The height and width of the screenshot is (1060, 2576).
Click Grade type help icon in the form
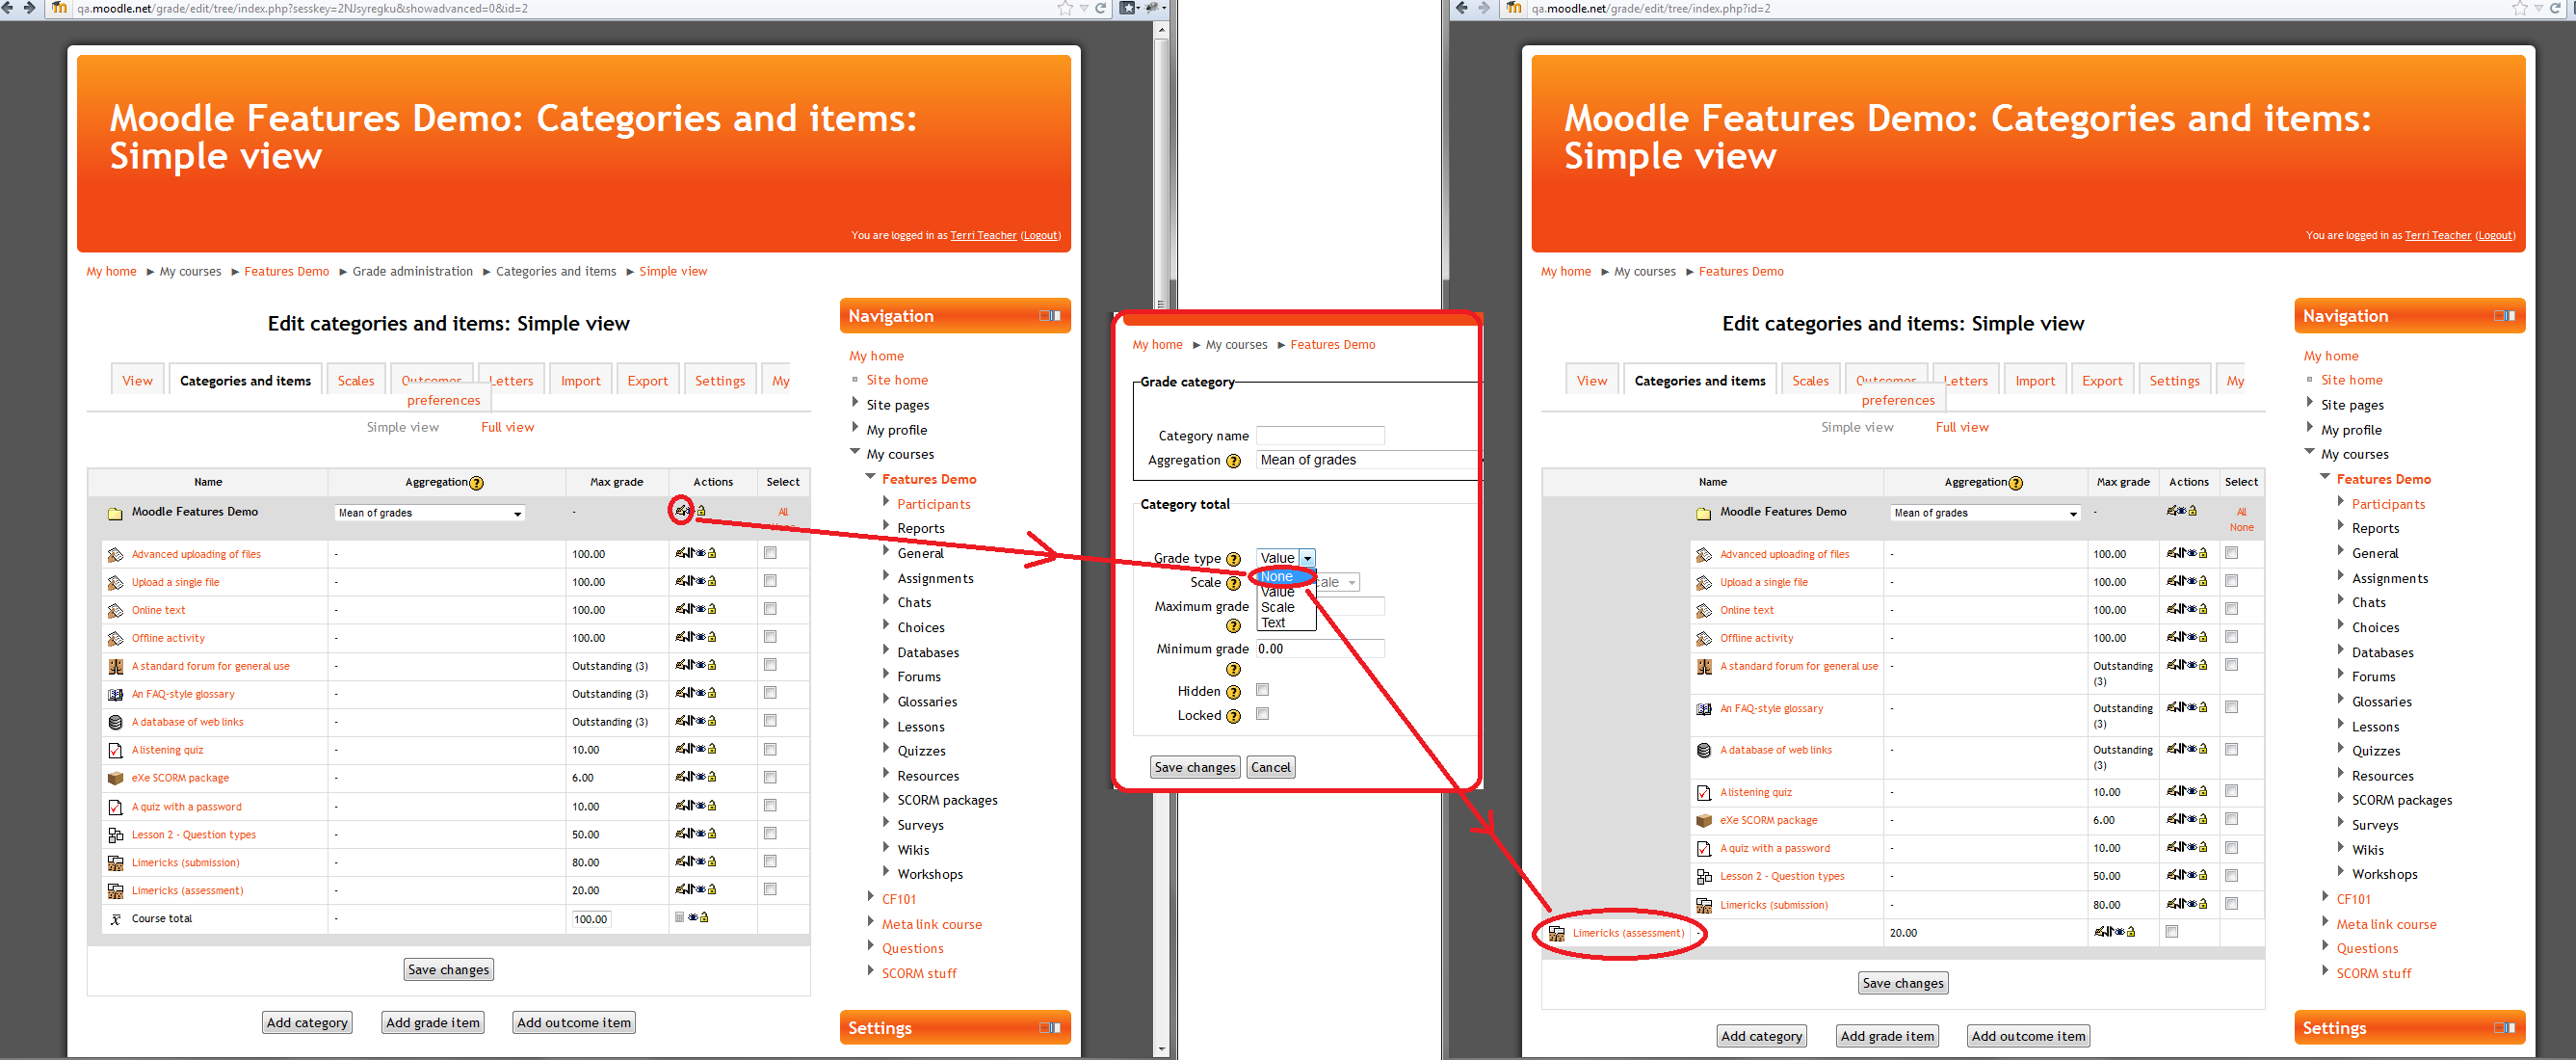(1234, 560)
